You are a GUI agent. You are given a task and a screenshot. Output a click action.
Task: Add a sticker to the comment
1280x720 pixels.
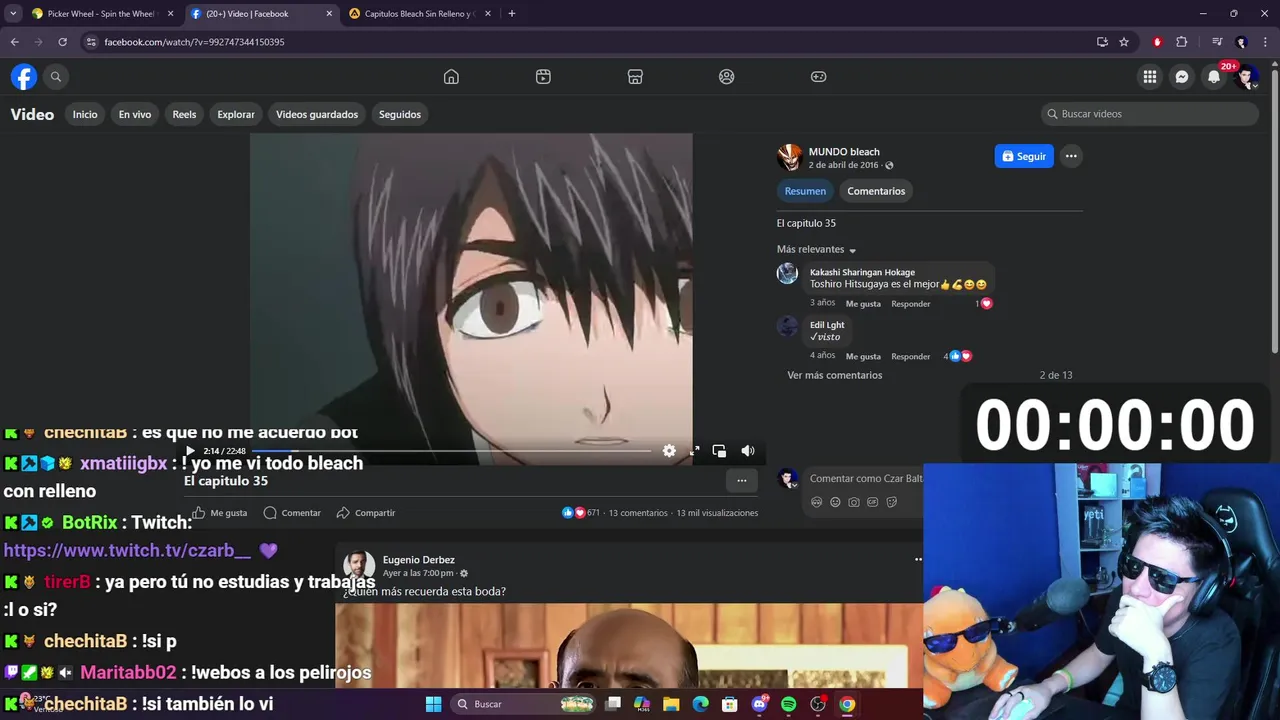point(892,502)
